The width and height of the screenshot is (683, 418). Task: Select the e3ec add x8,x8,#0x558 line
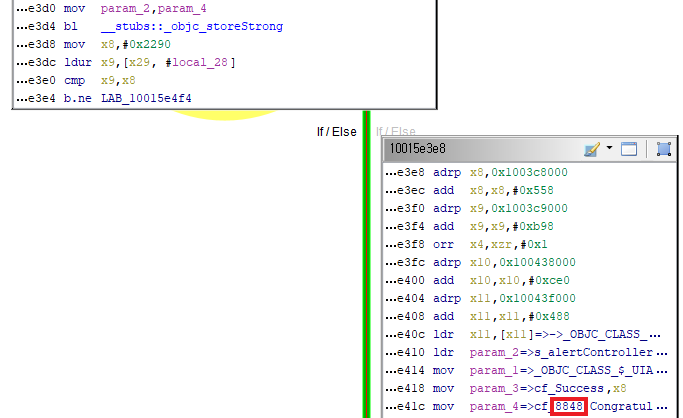tap(470, 190)
